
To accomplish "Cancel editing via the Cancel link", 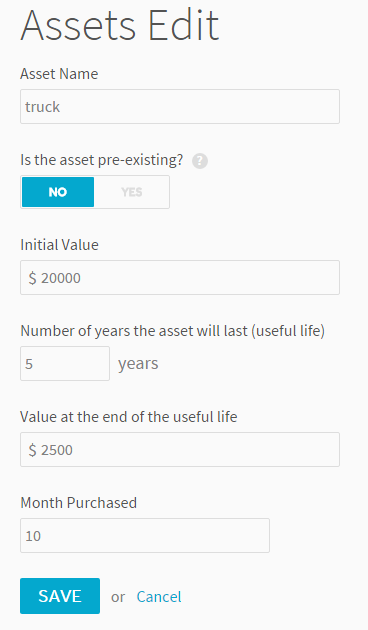I will pos(159,597).
